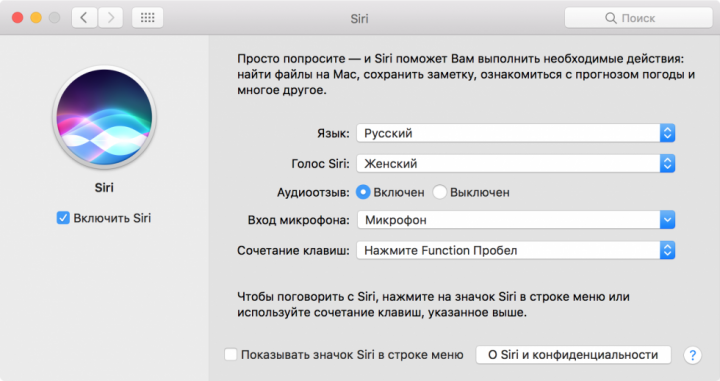Image resolution: width=720 pixels, height=381 pixels.
Task: Click the large Siri logo icon
Action: (104, 117)
